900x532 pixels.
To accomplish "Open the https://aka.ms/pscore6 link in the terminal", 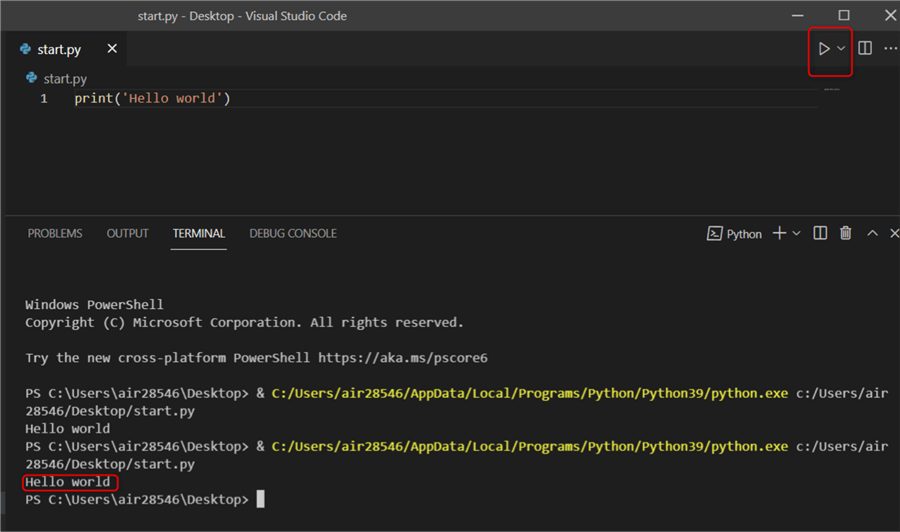I will pyautogui.click(x=402, y=357).
